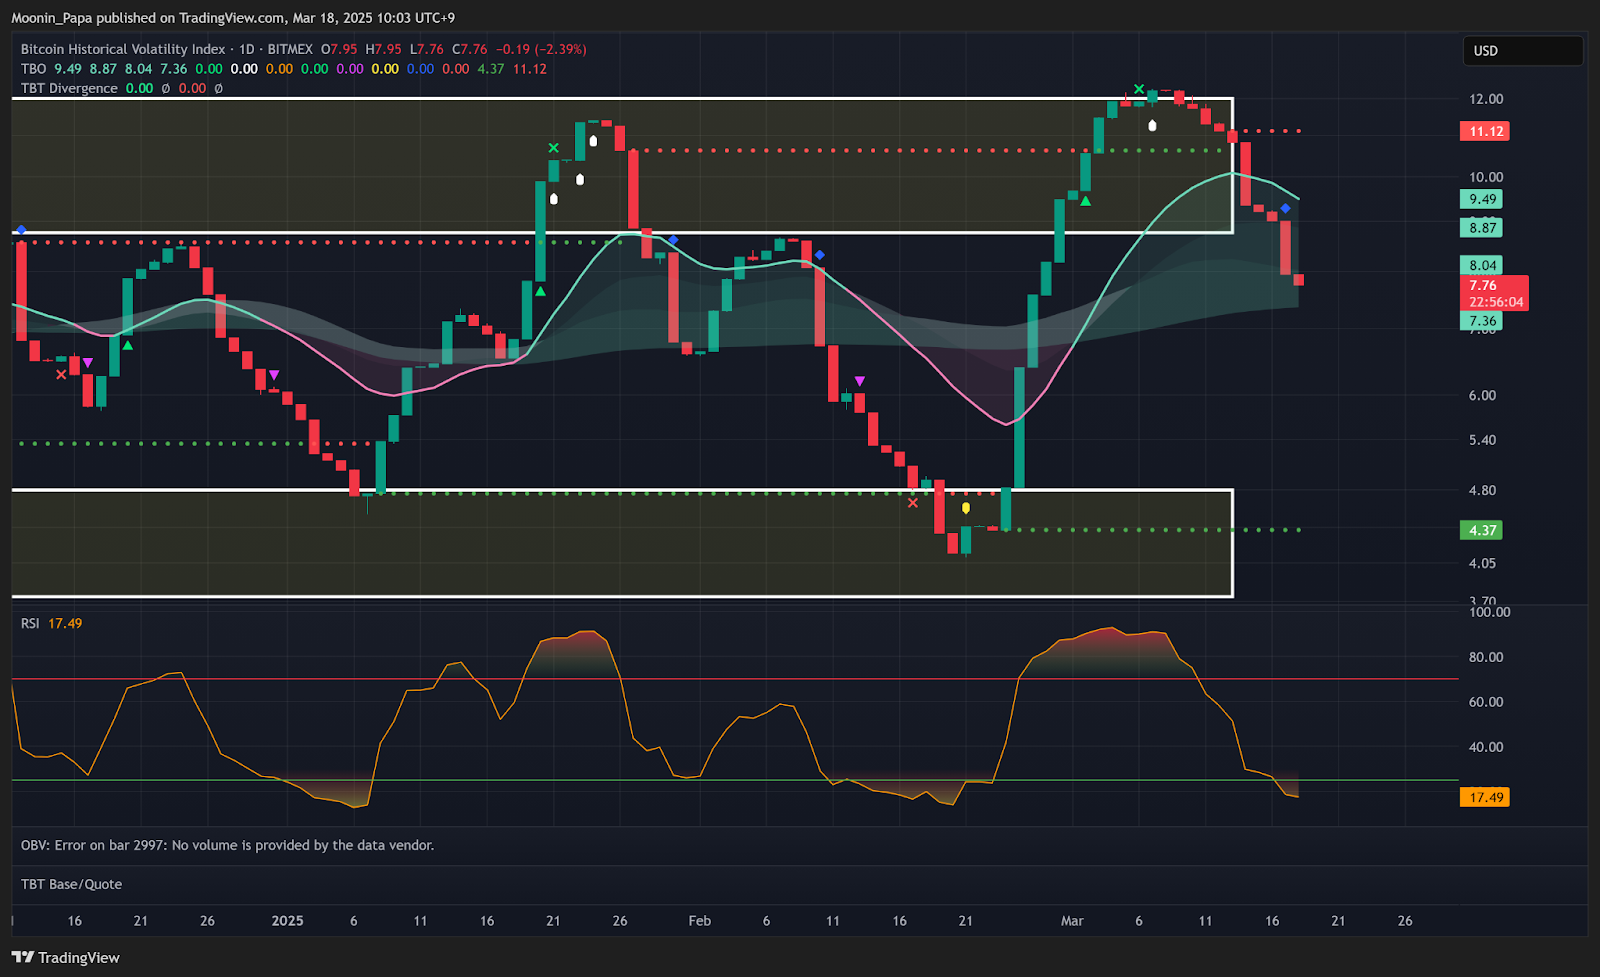Click the blue diamond marker near the latest candle
1600x977 pixels.
point(1285,208)
